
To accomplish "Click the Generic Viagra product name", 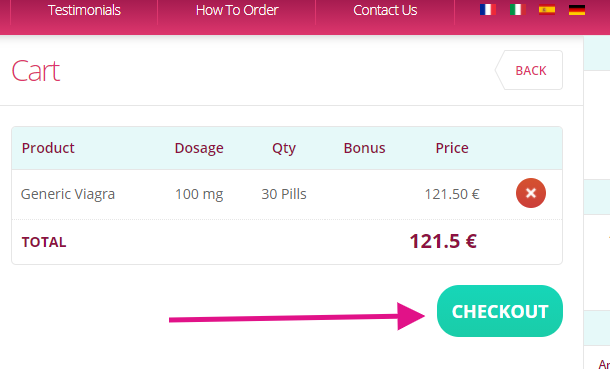I will (68, 194).
